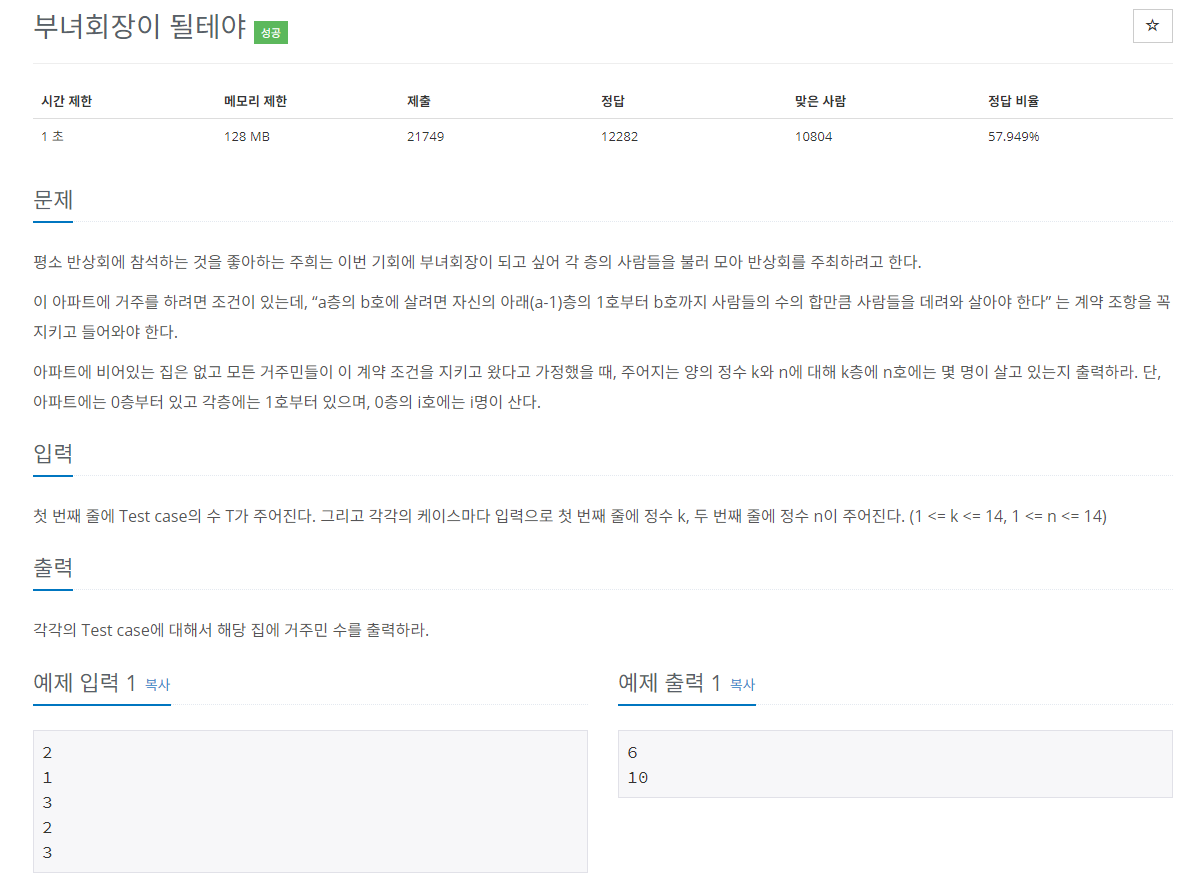Click the output description starting 각각의 Test case에
Viewport: 1193px width, 884px height.
pos(231,630)
